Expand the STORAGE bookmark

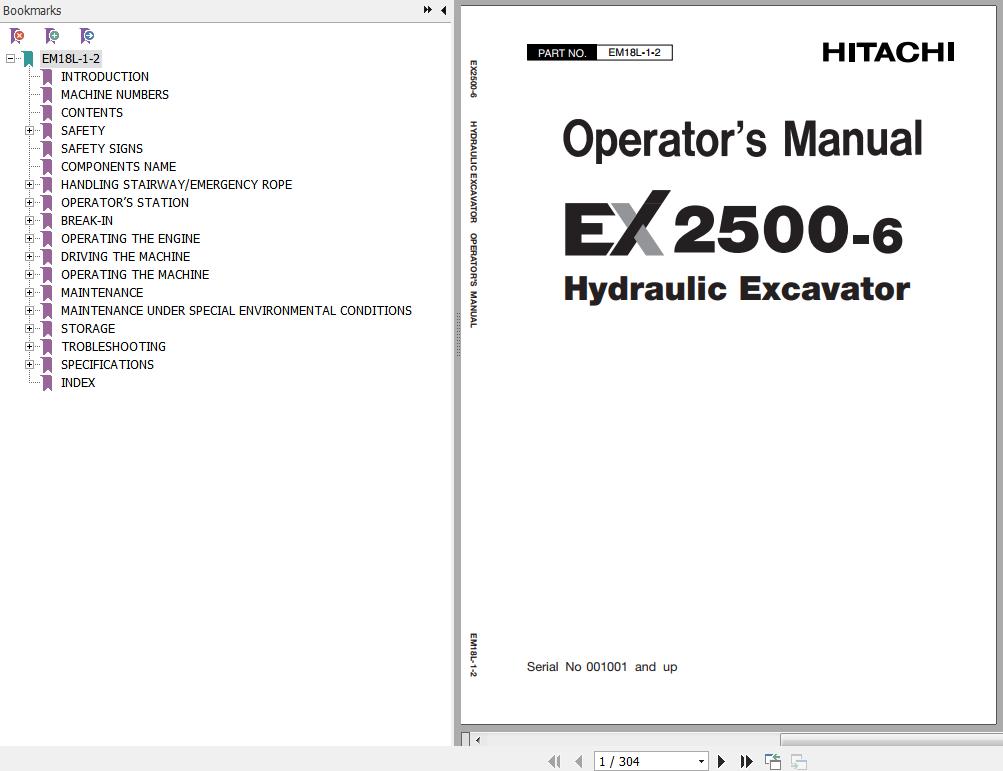[29, 328]
